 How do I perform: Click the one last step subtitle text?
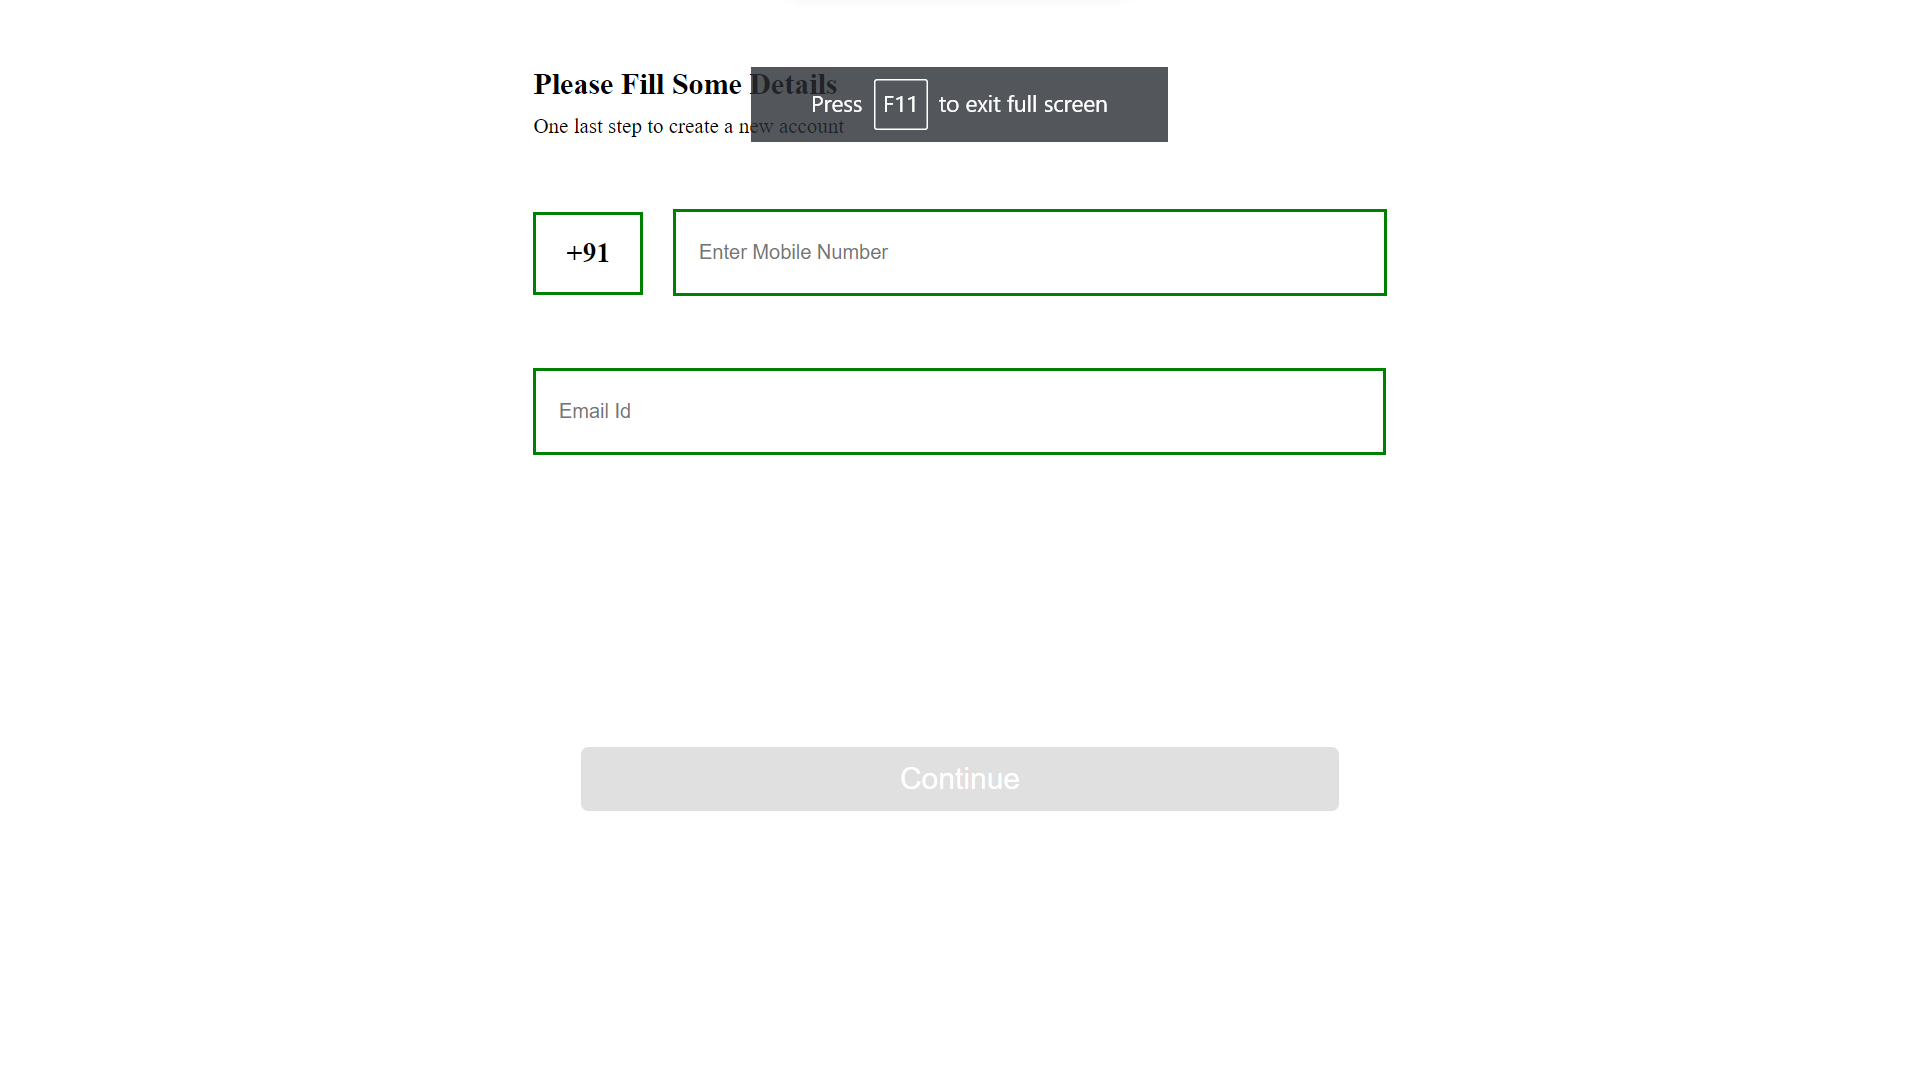point(688,126)
